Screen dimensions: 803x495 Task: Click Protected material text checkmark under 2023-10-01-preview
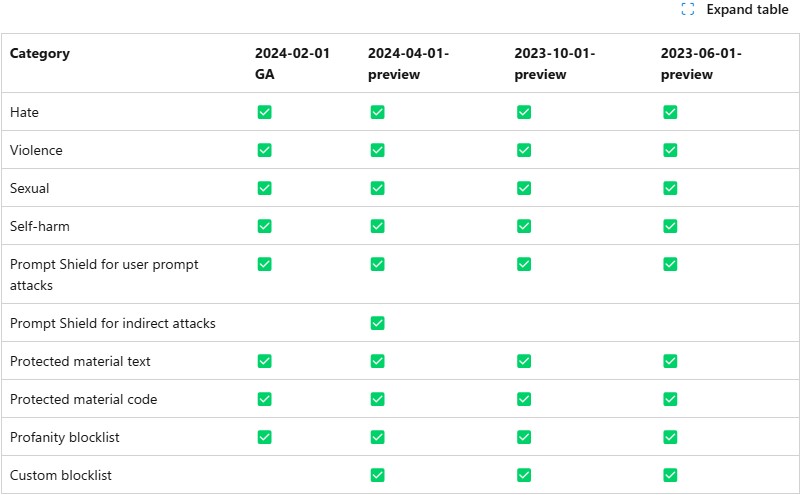click(x=524, y=361)
